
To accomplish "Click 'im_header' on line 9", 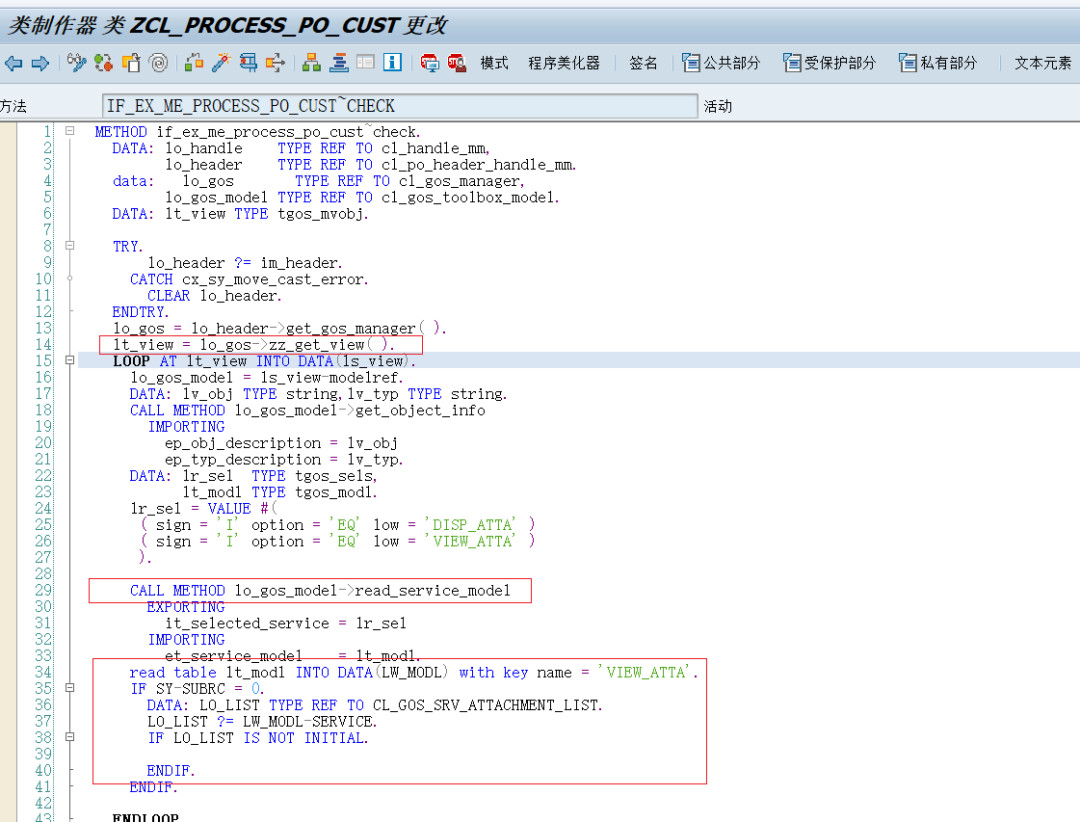I will tap(298, 263).
